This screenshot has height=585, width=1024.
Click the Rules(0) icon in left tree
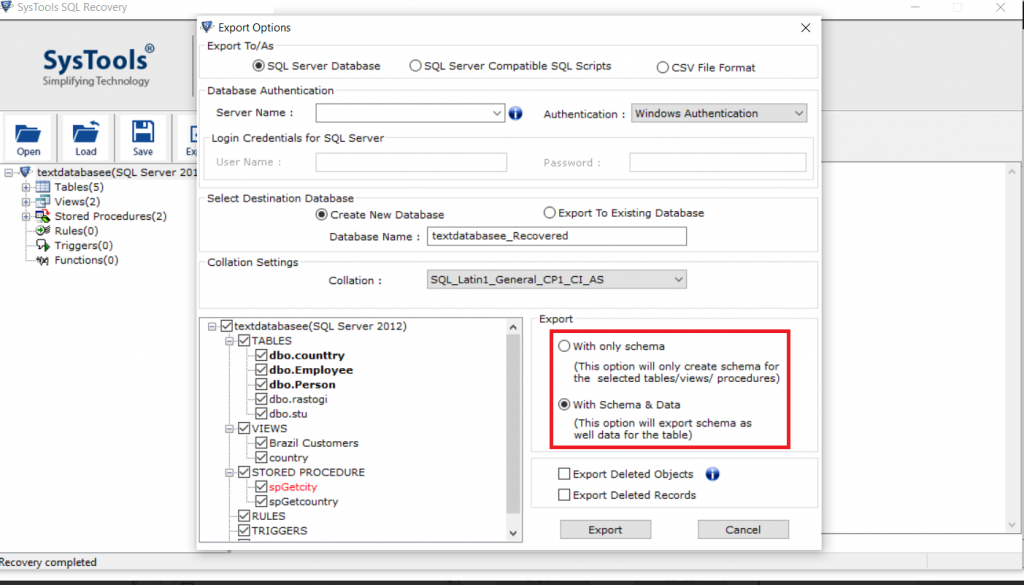tap(43, 230)
